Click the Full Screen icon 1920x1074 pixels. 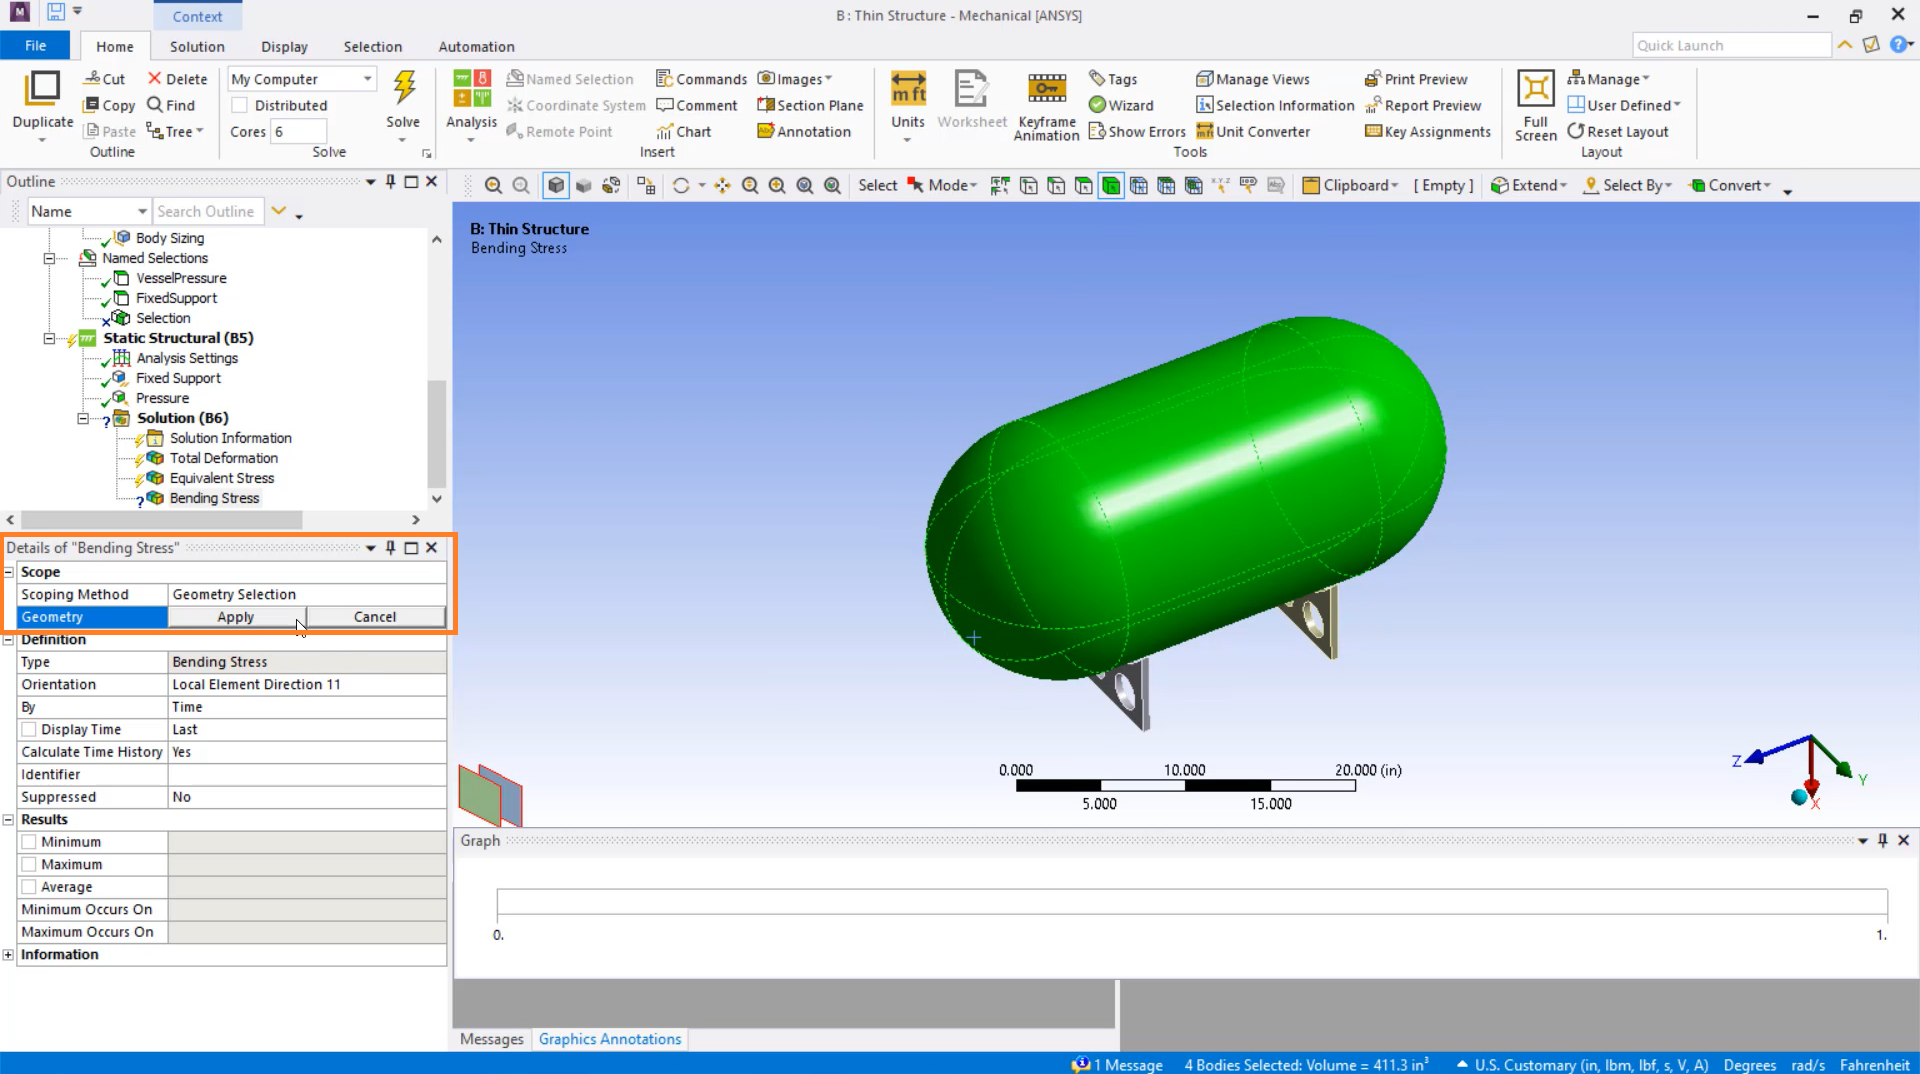tap(1535, 90)
